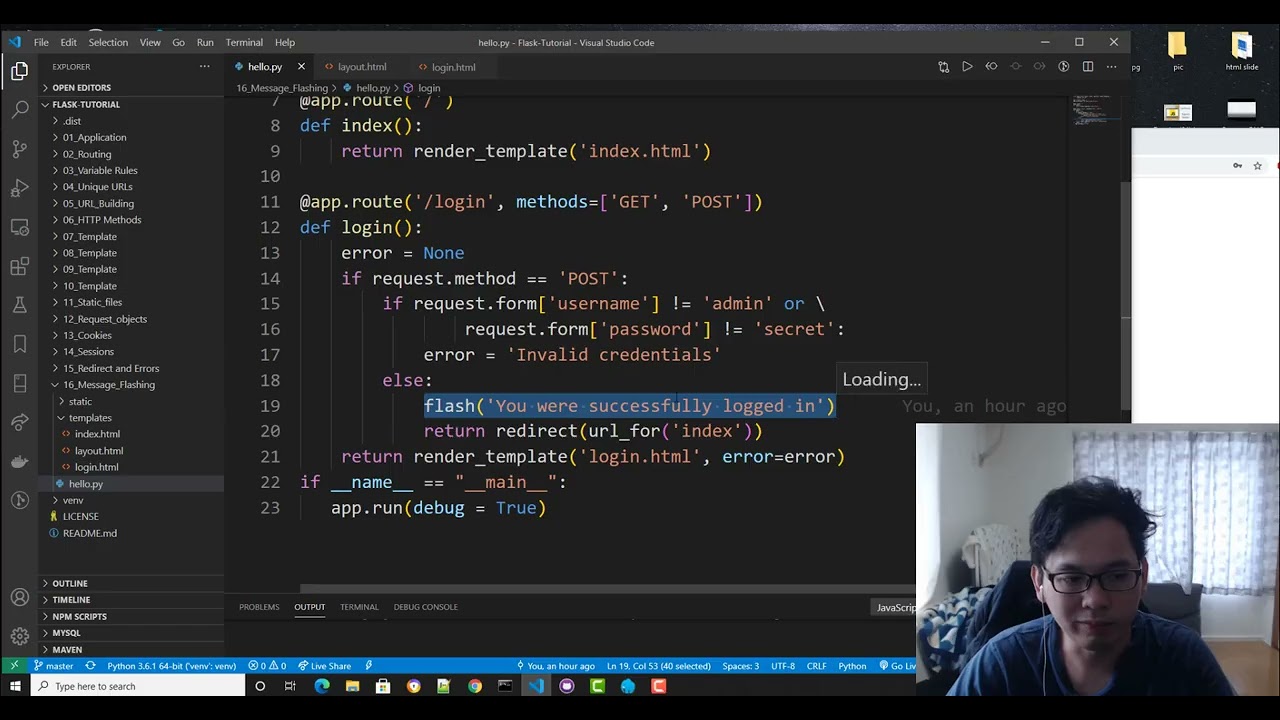The height and width of the screenshot is (720, 1280).
Task: Switch to the login.html editor tab
Action: [x=453, y=67]
